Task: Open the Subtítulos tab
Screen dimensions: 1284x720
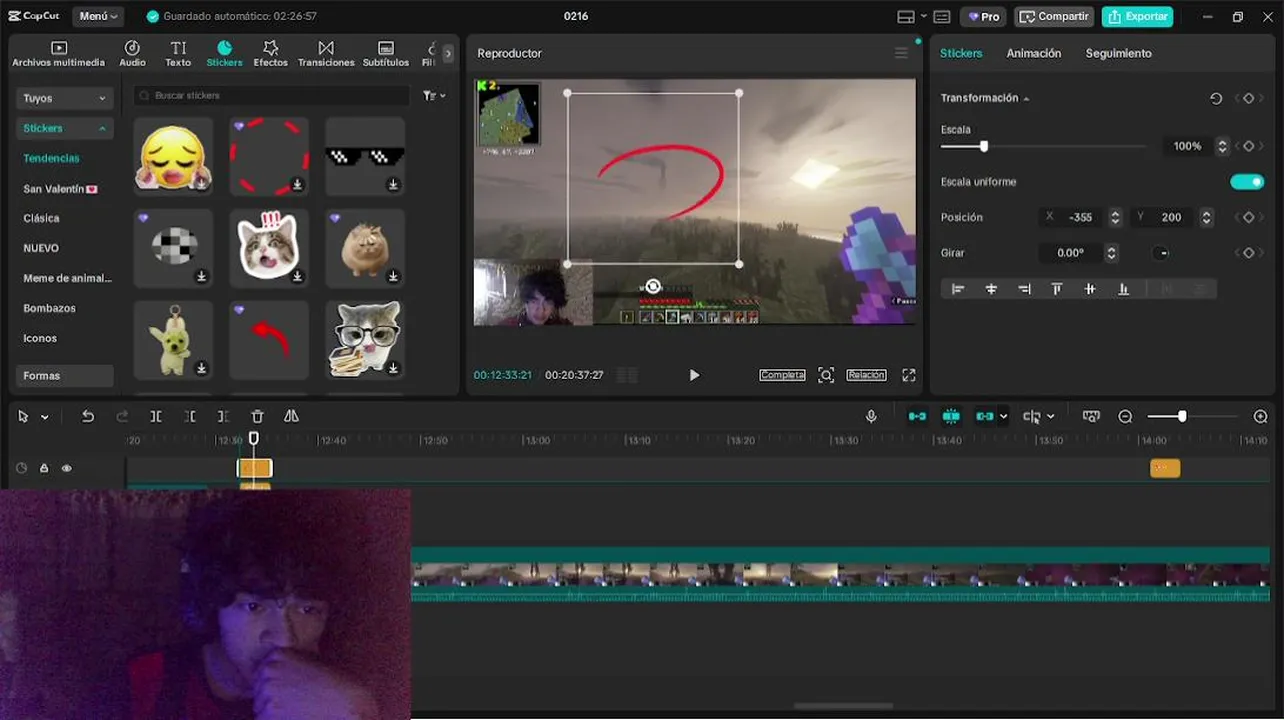Action: pos(386,54)
